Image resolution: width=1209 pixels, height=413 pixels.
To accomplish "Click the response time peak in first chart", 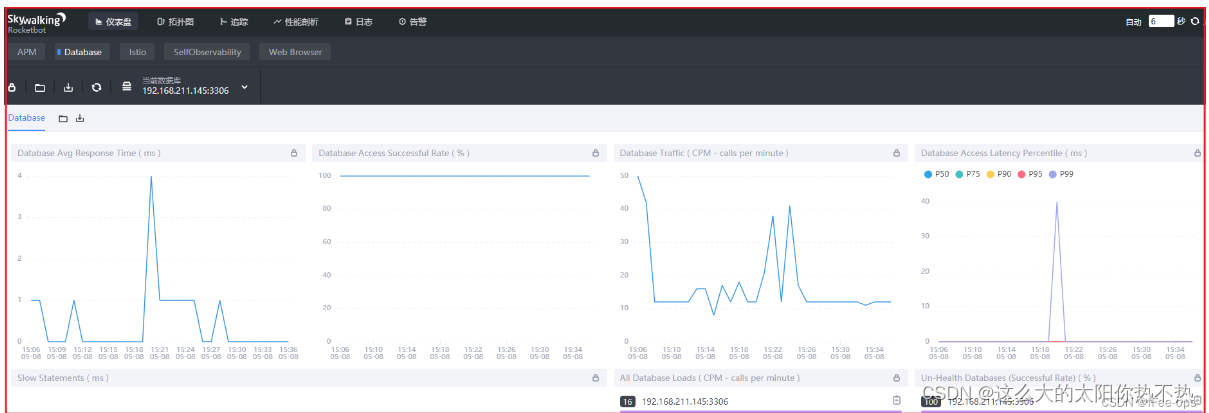I will click(151, 177).
